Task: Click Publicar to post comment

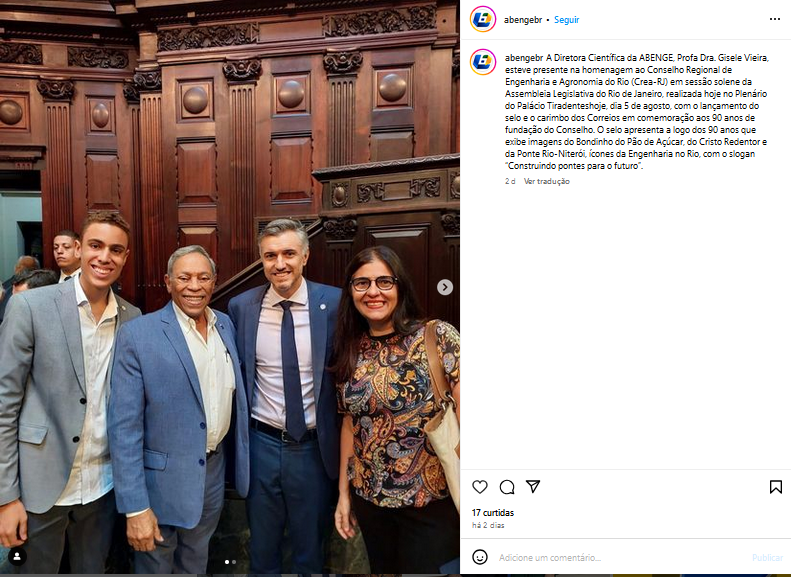Action: [767, 557]
